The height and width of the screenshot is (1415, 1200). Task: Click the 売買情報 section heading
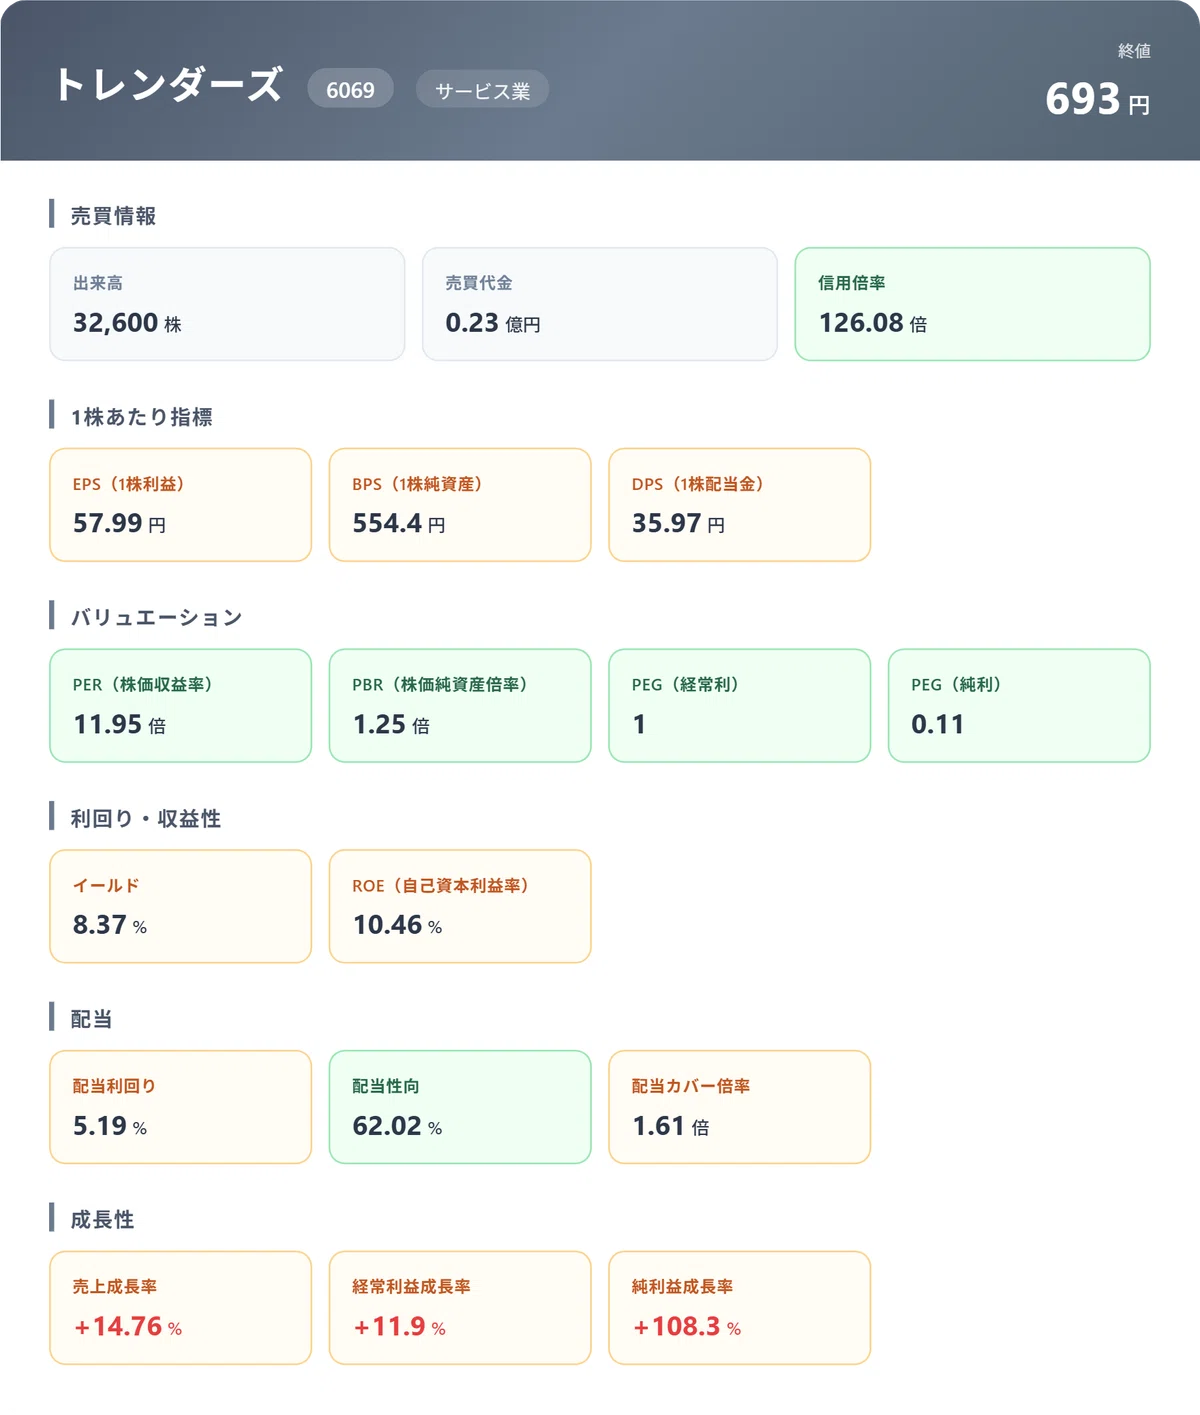click(113, 215)
